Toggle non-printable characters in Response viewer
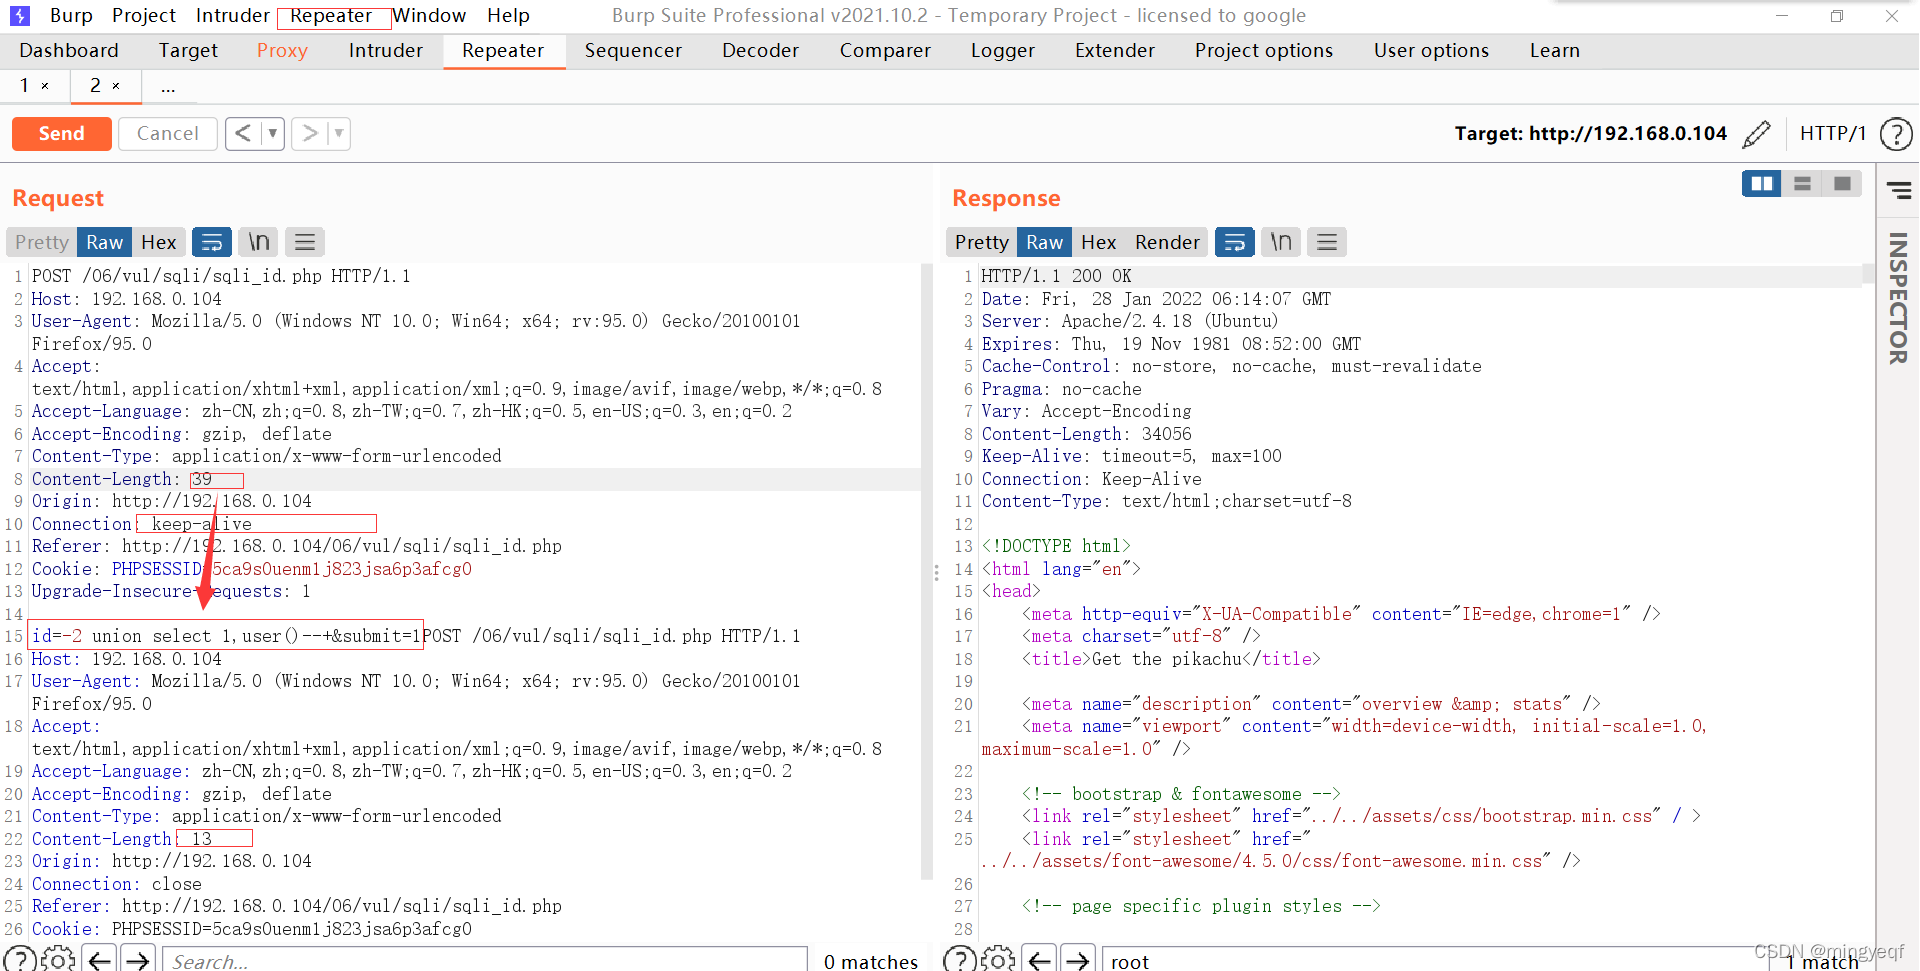1920x971 pixels. pyautogui.click(x=1281, y=242)
